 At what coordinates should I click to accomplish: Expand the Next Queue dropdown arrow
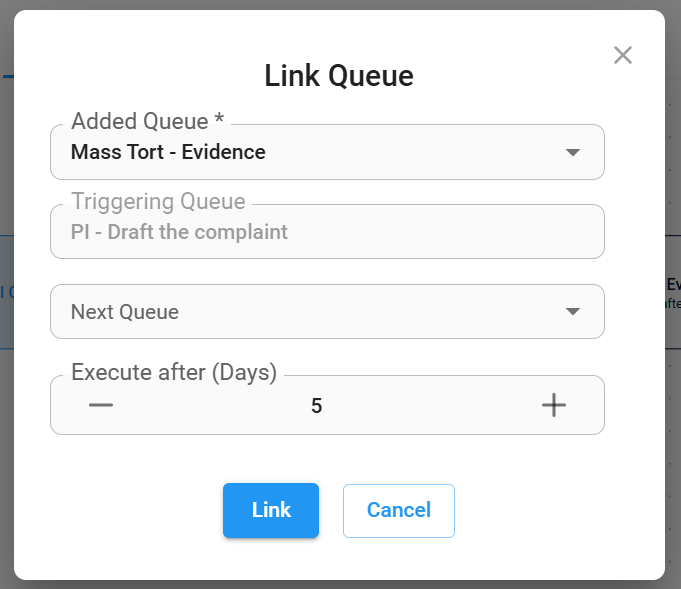pyautogui.click(x=572, y=311)
